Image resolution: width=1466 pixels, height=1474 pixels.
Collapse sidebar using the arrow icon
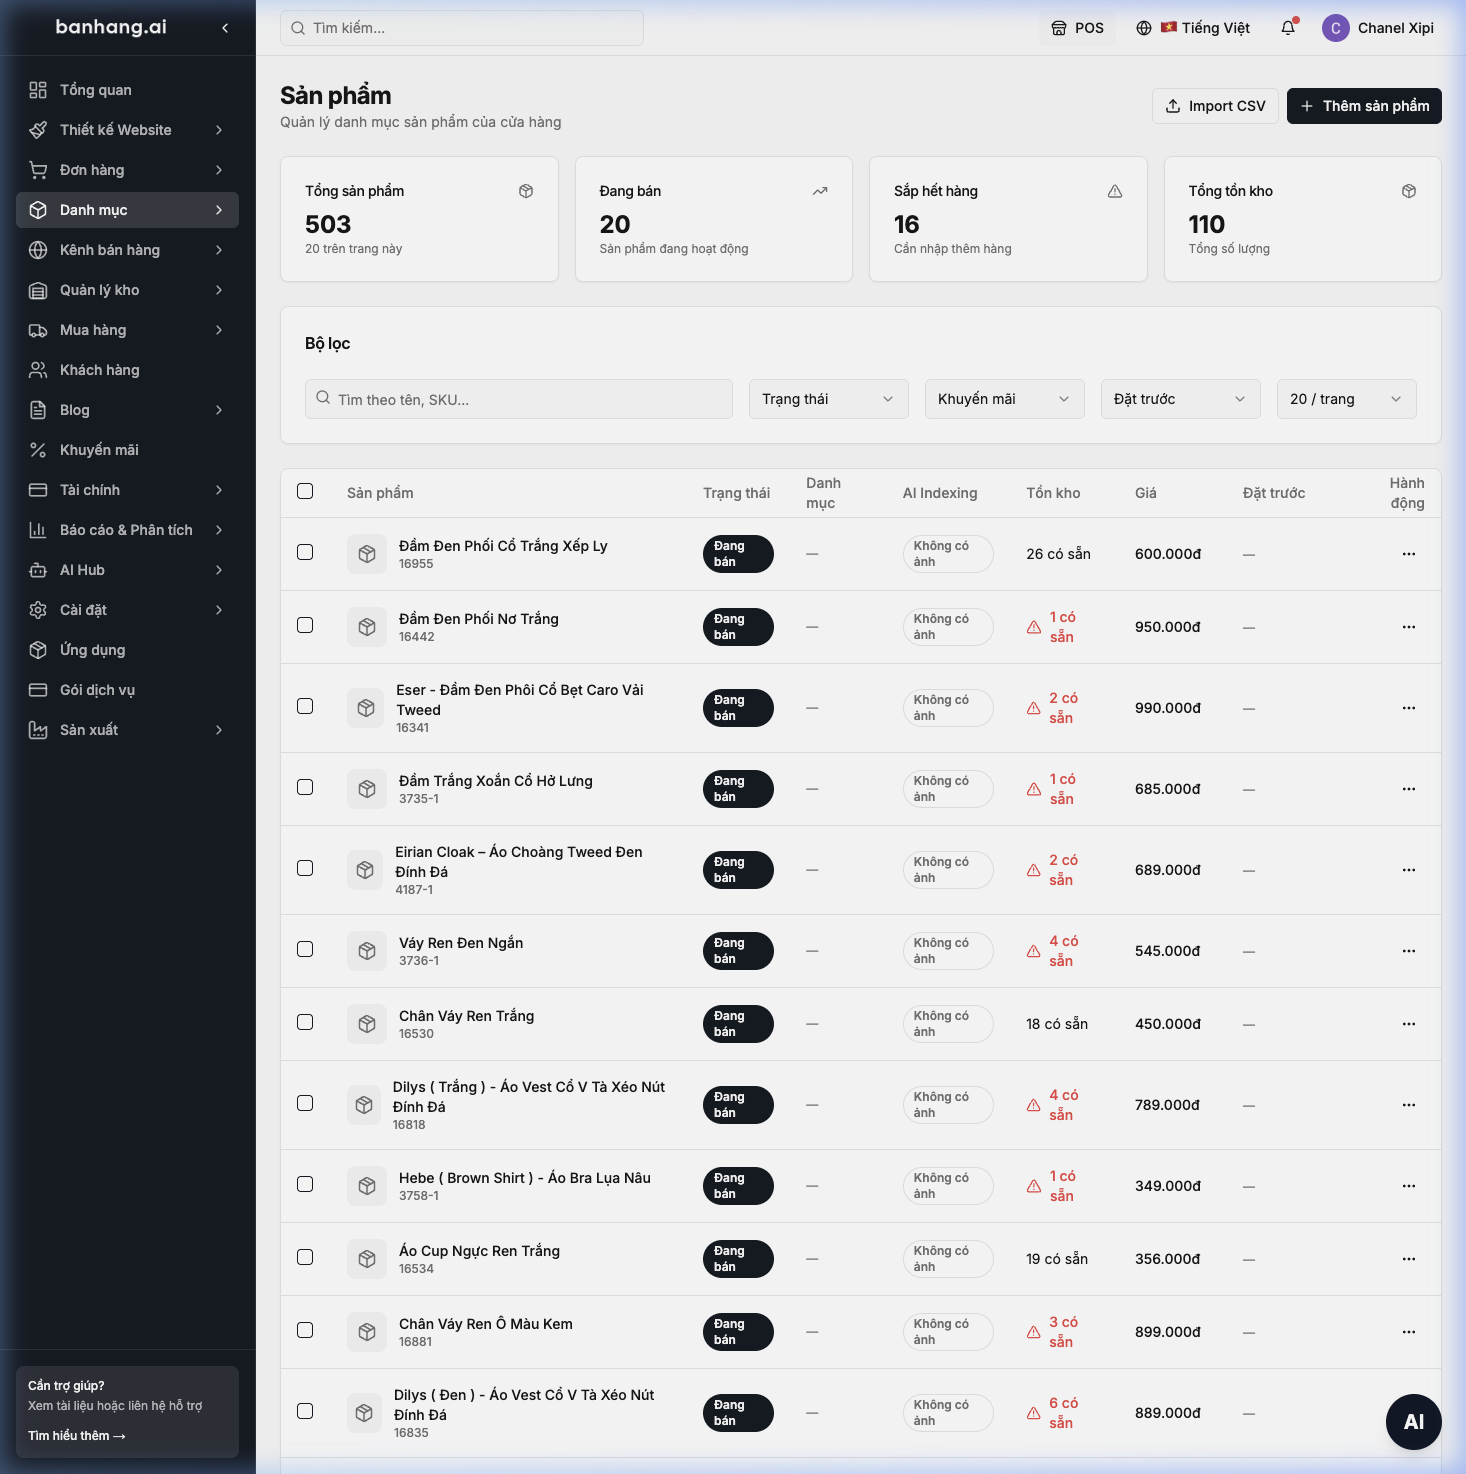[225, 28]
